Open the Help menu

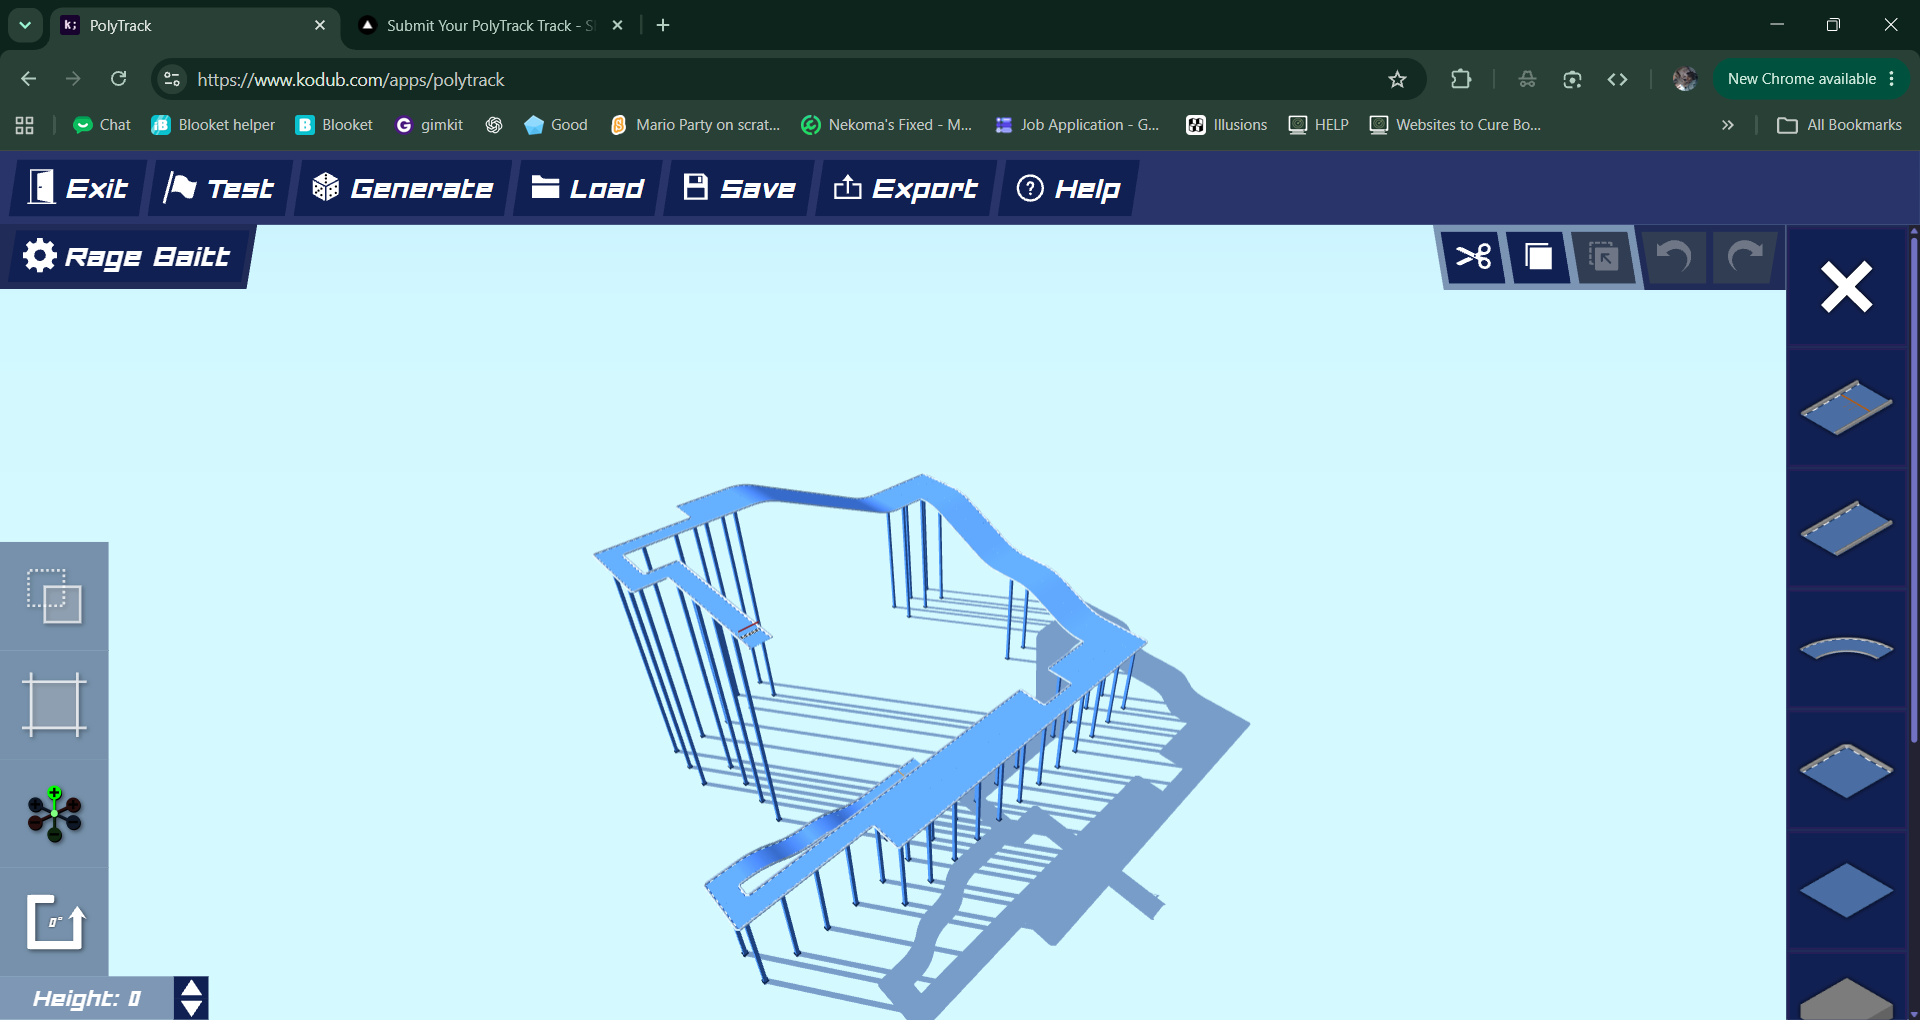pos(1069,188)
